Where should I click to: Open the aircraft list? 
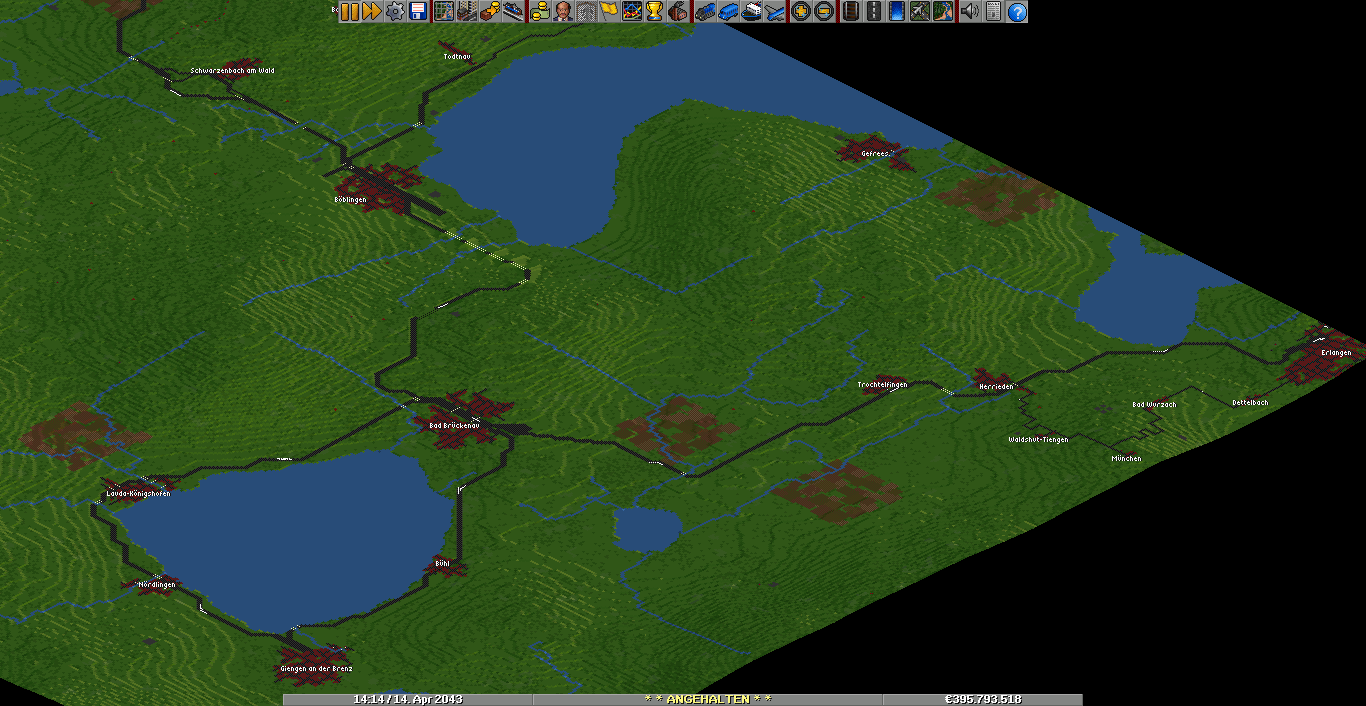coord(775,12)
